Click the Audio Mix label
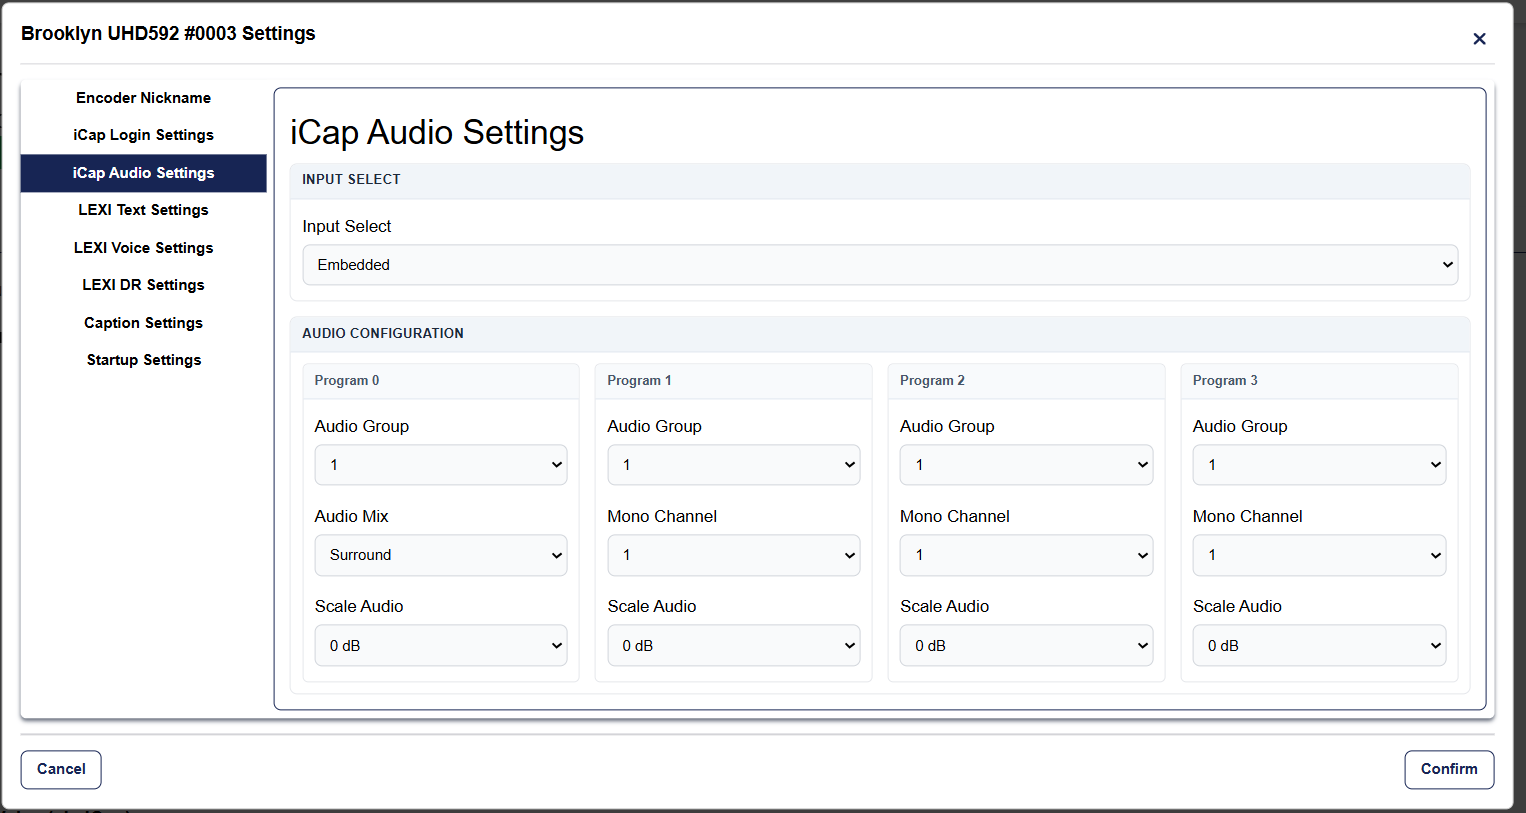The image size is (1526, 813). click(x=351, y=516)
